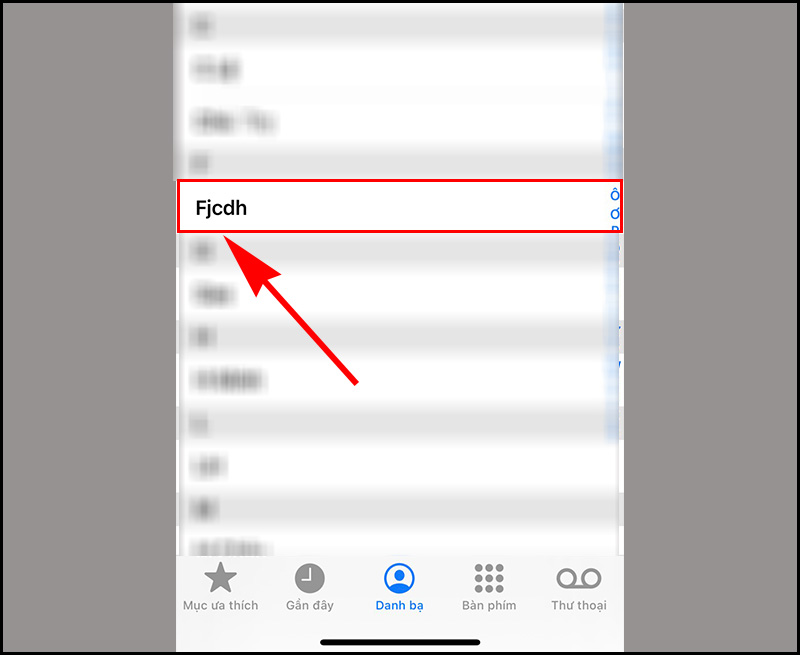Tap the blue person Contacts icon
800x655 pixels.
399,578
